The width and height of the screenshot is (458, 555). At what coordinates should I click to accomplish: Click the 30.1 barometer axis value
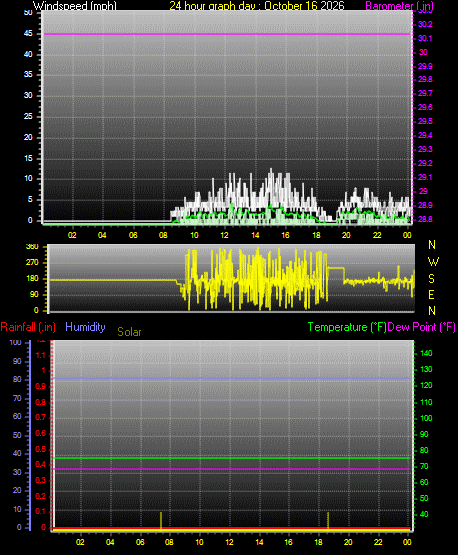pos(425,38)
